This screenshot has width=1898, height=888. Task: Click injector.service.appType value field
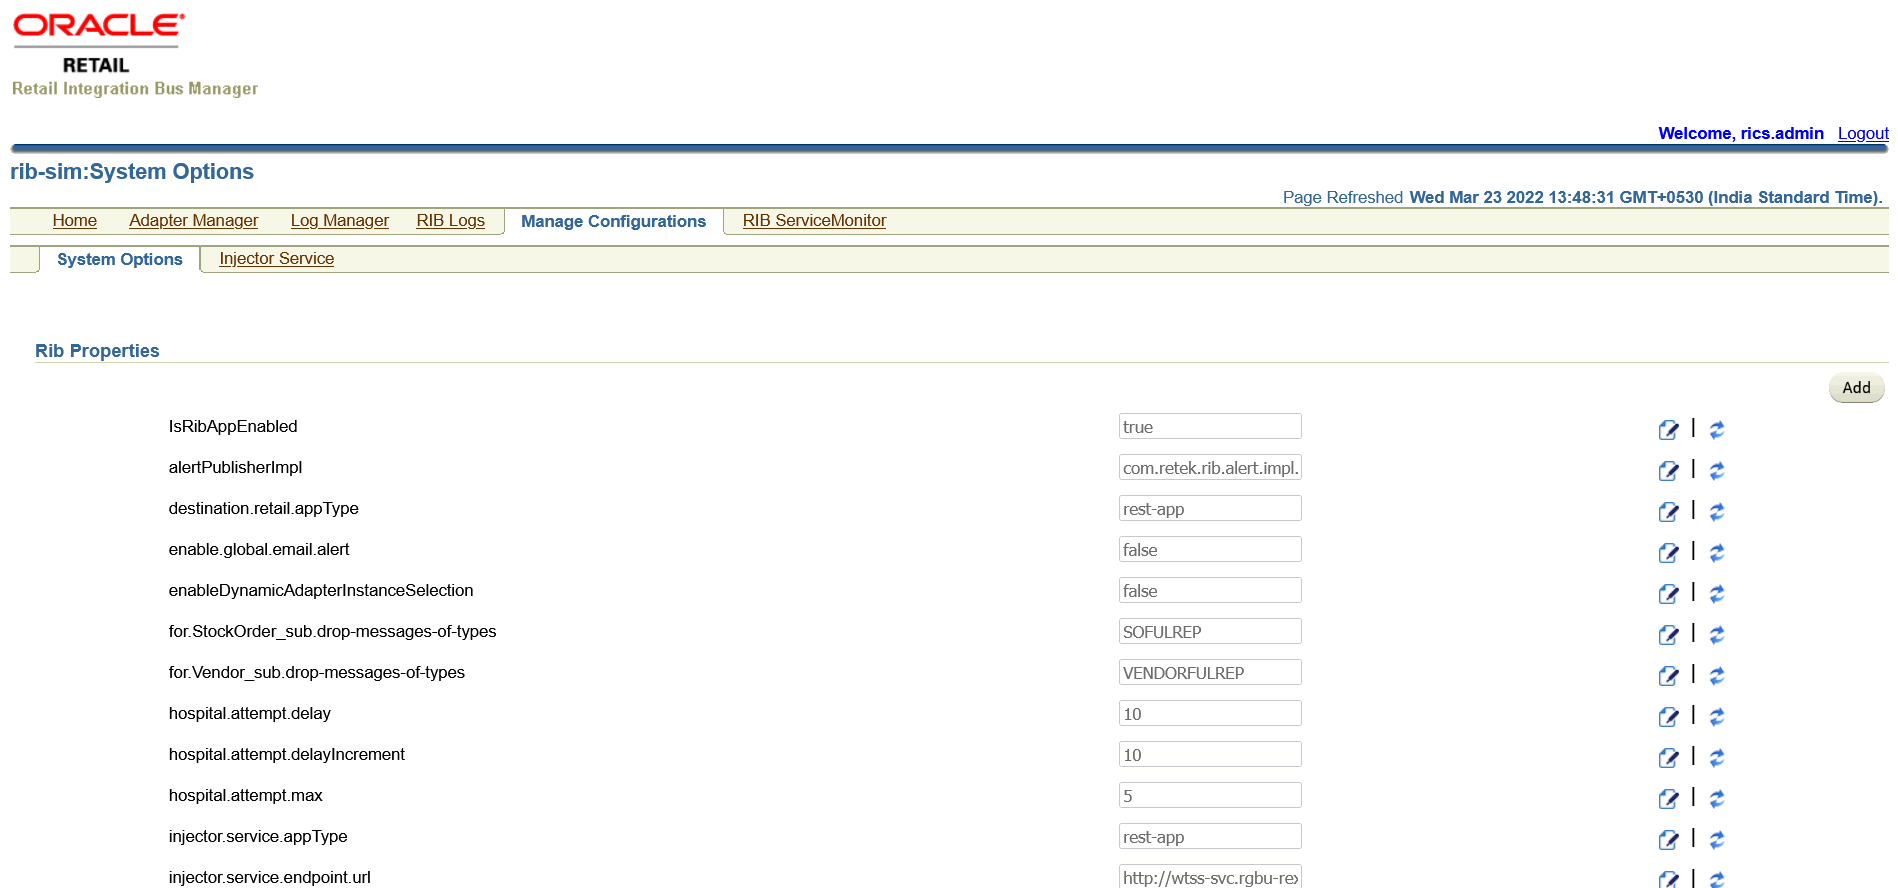(1210, 837)
